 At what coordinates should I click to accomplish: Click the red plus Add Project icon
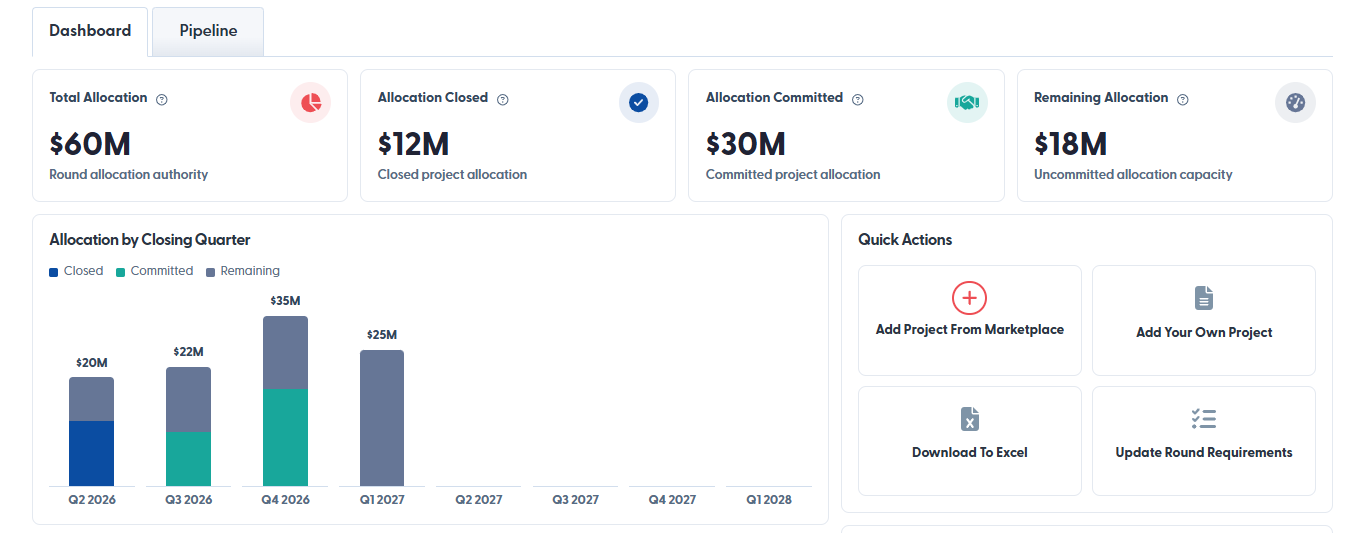(969, 298)
